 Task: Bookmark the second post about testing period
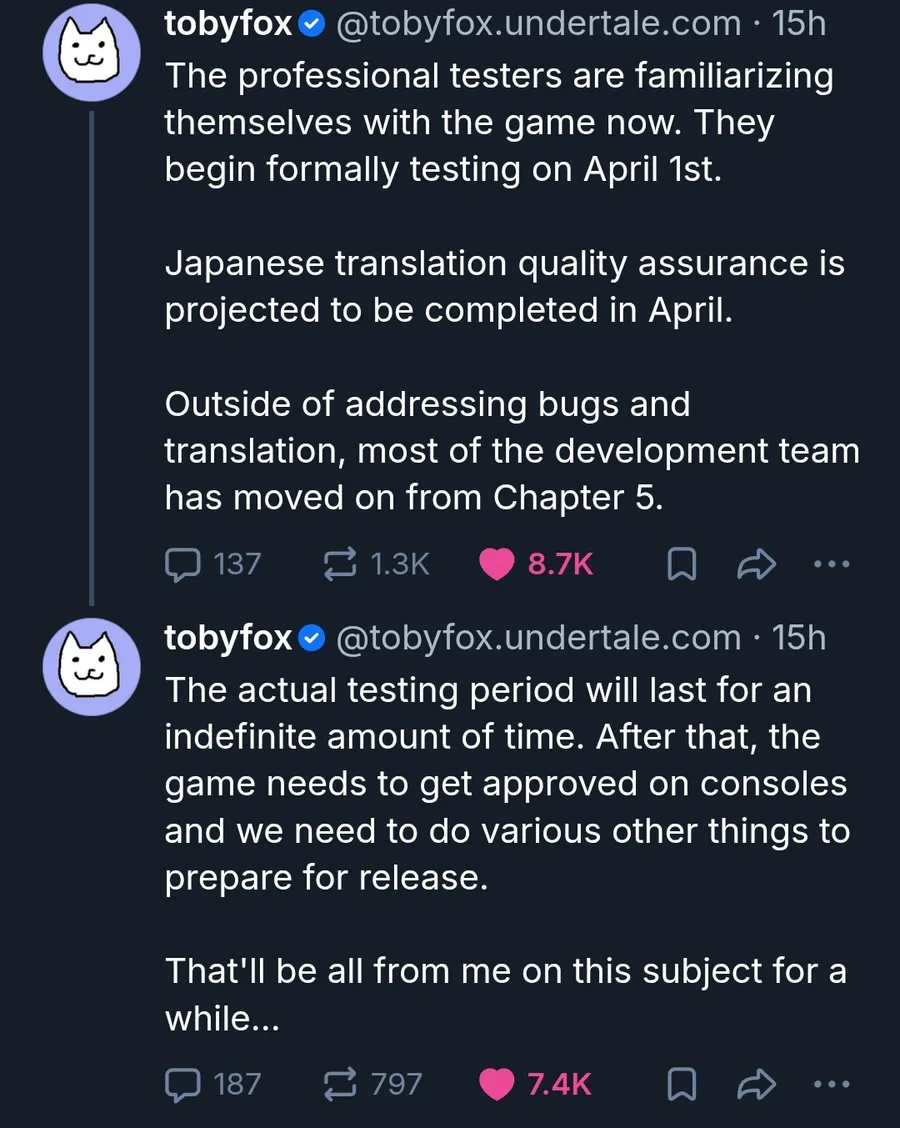click(x=681, y=1085)
